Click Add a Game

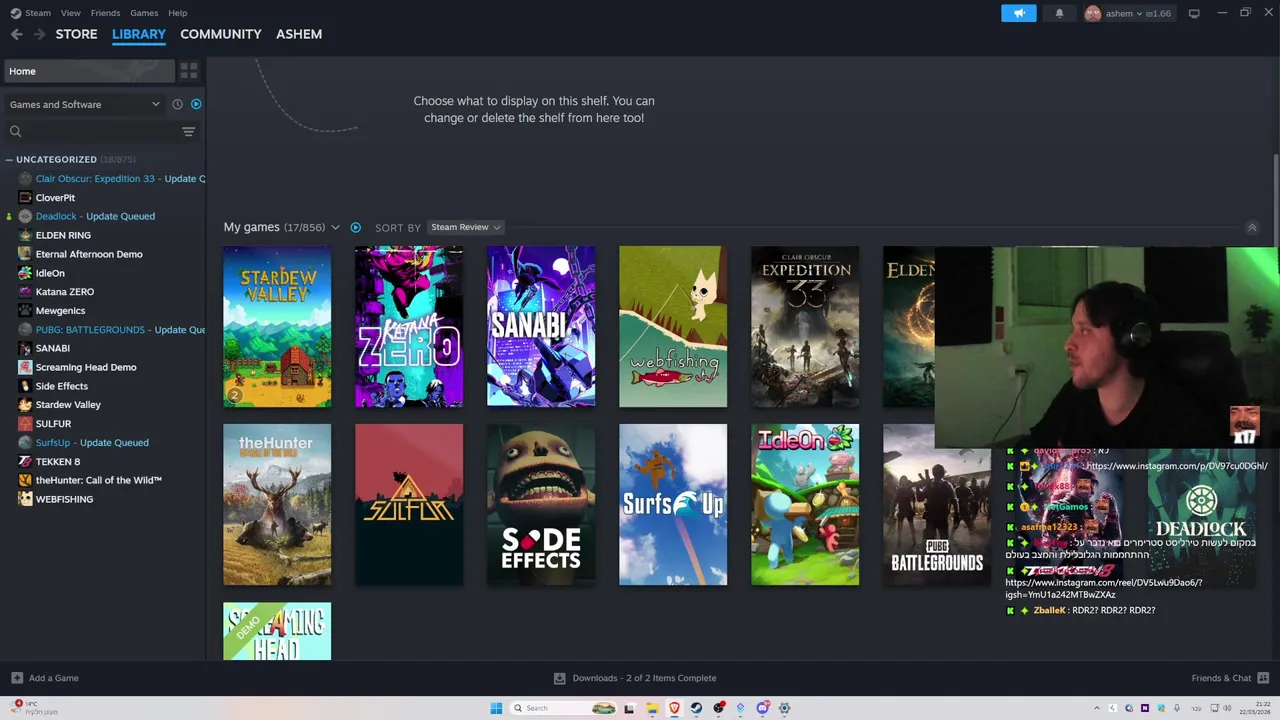(x=45, y=678)
